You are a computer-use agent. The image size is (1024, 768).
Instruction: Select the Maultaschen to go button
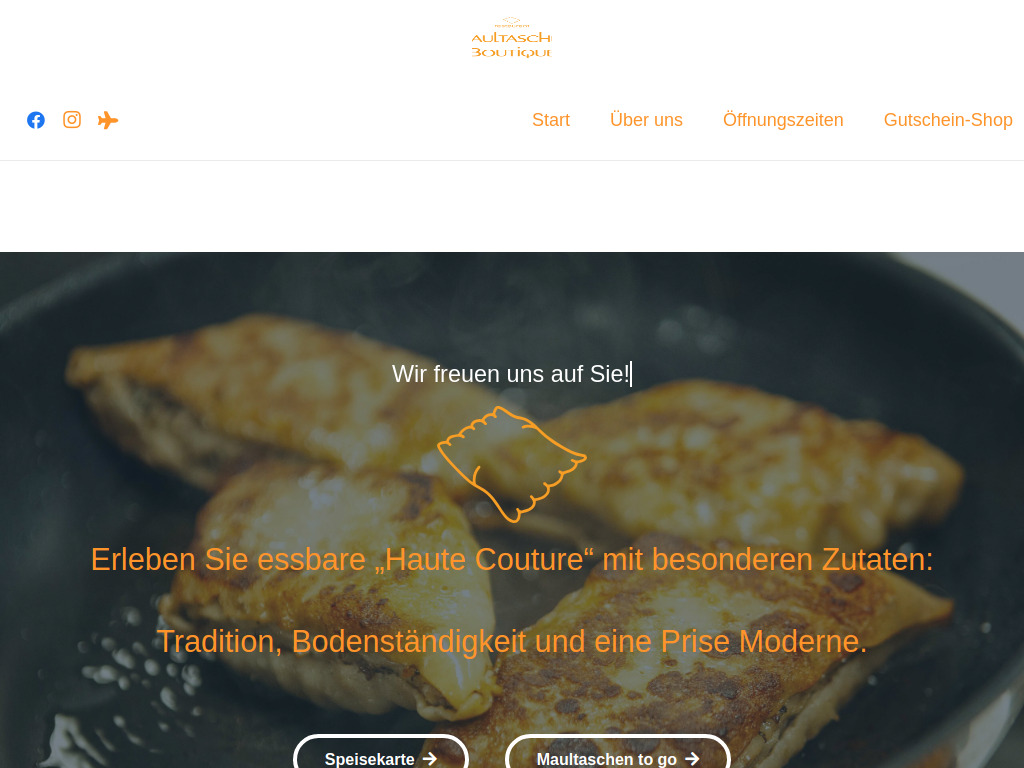[x=618, y=754]
